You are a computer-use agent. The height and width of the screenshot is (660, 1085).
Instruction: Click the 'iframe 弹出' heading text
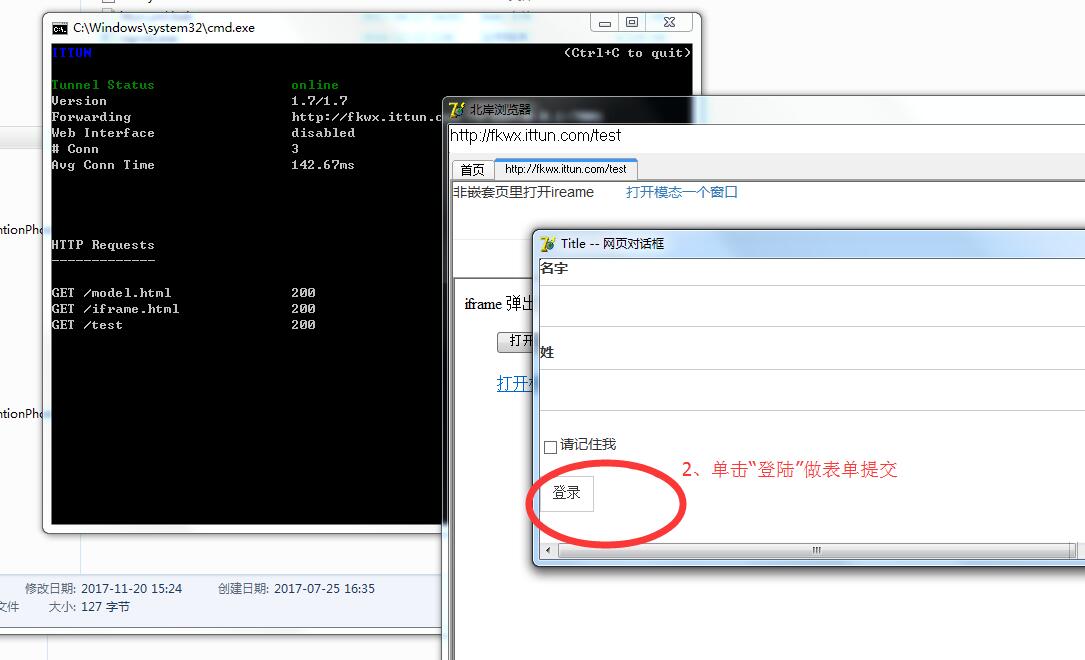(x=498, y=304)
